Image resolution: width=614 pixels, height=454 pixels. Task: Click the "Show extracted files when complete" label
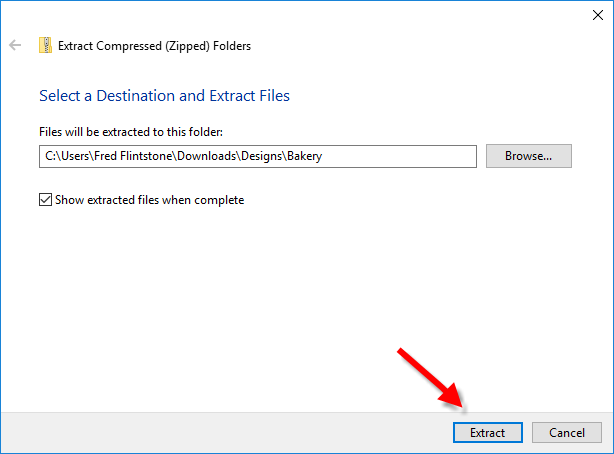tap(151, 200)
